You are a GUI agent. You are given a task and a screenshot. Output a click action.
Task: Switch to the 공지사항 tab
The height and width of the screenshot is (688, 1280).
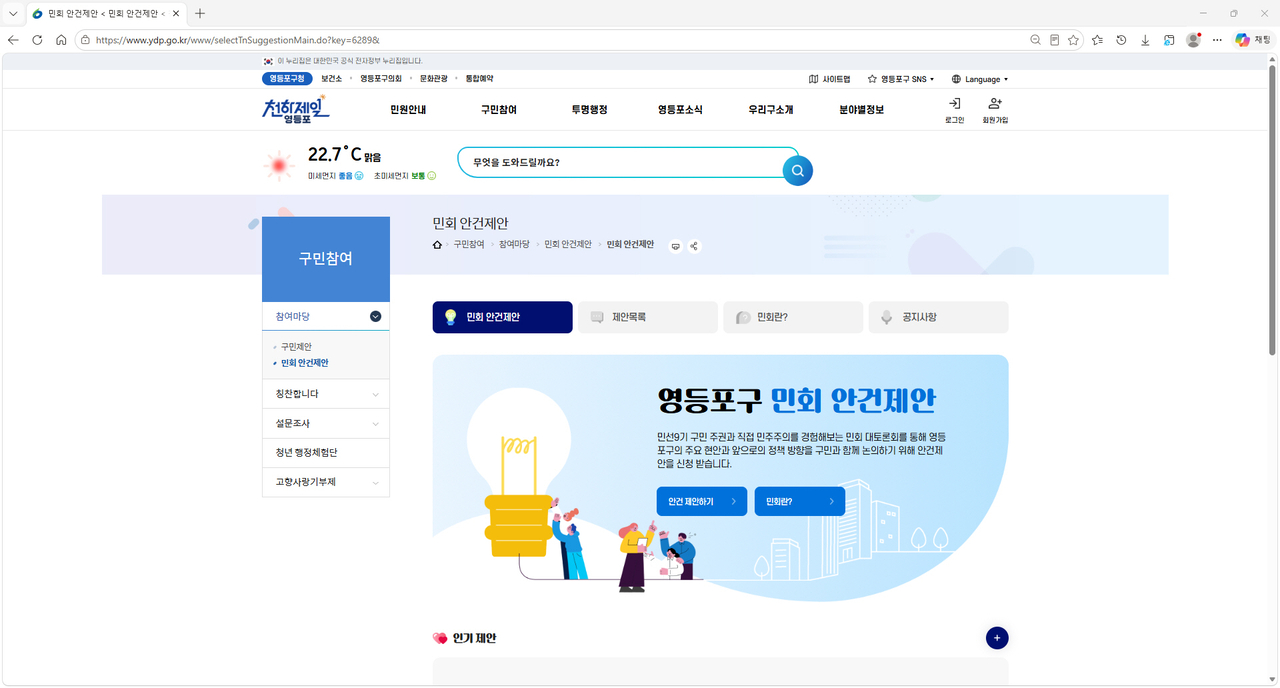tap(938, 317)
